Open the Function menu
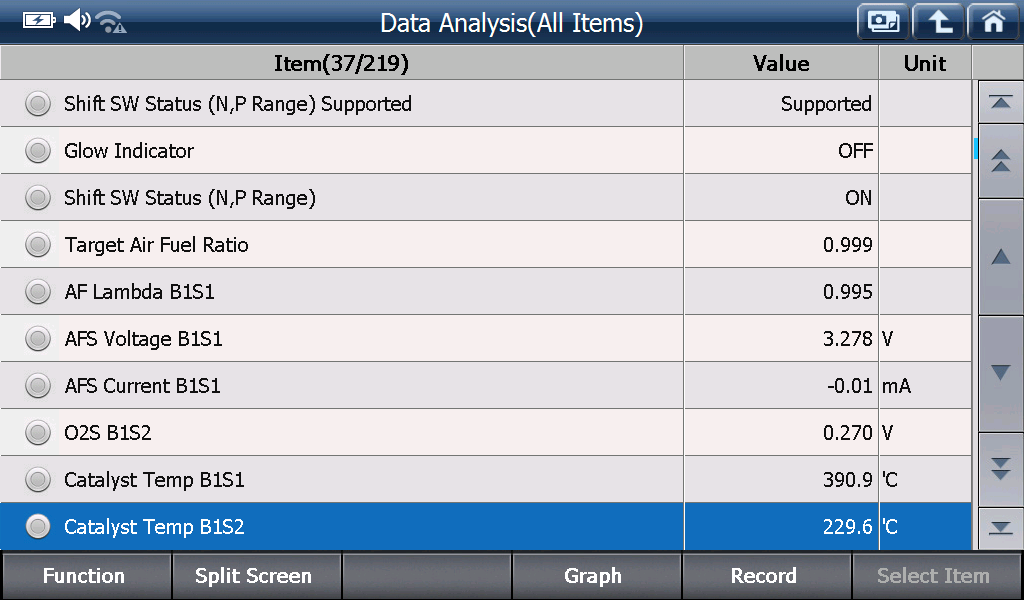 (x=86, y=576)
